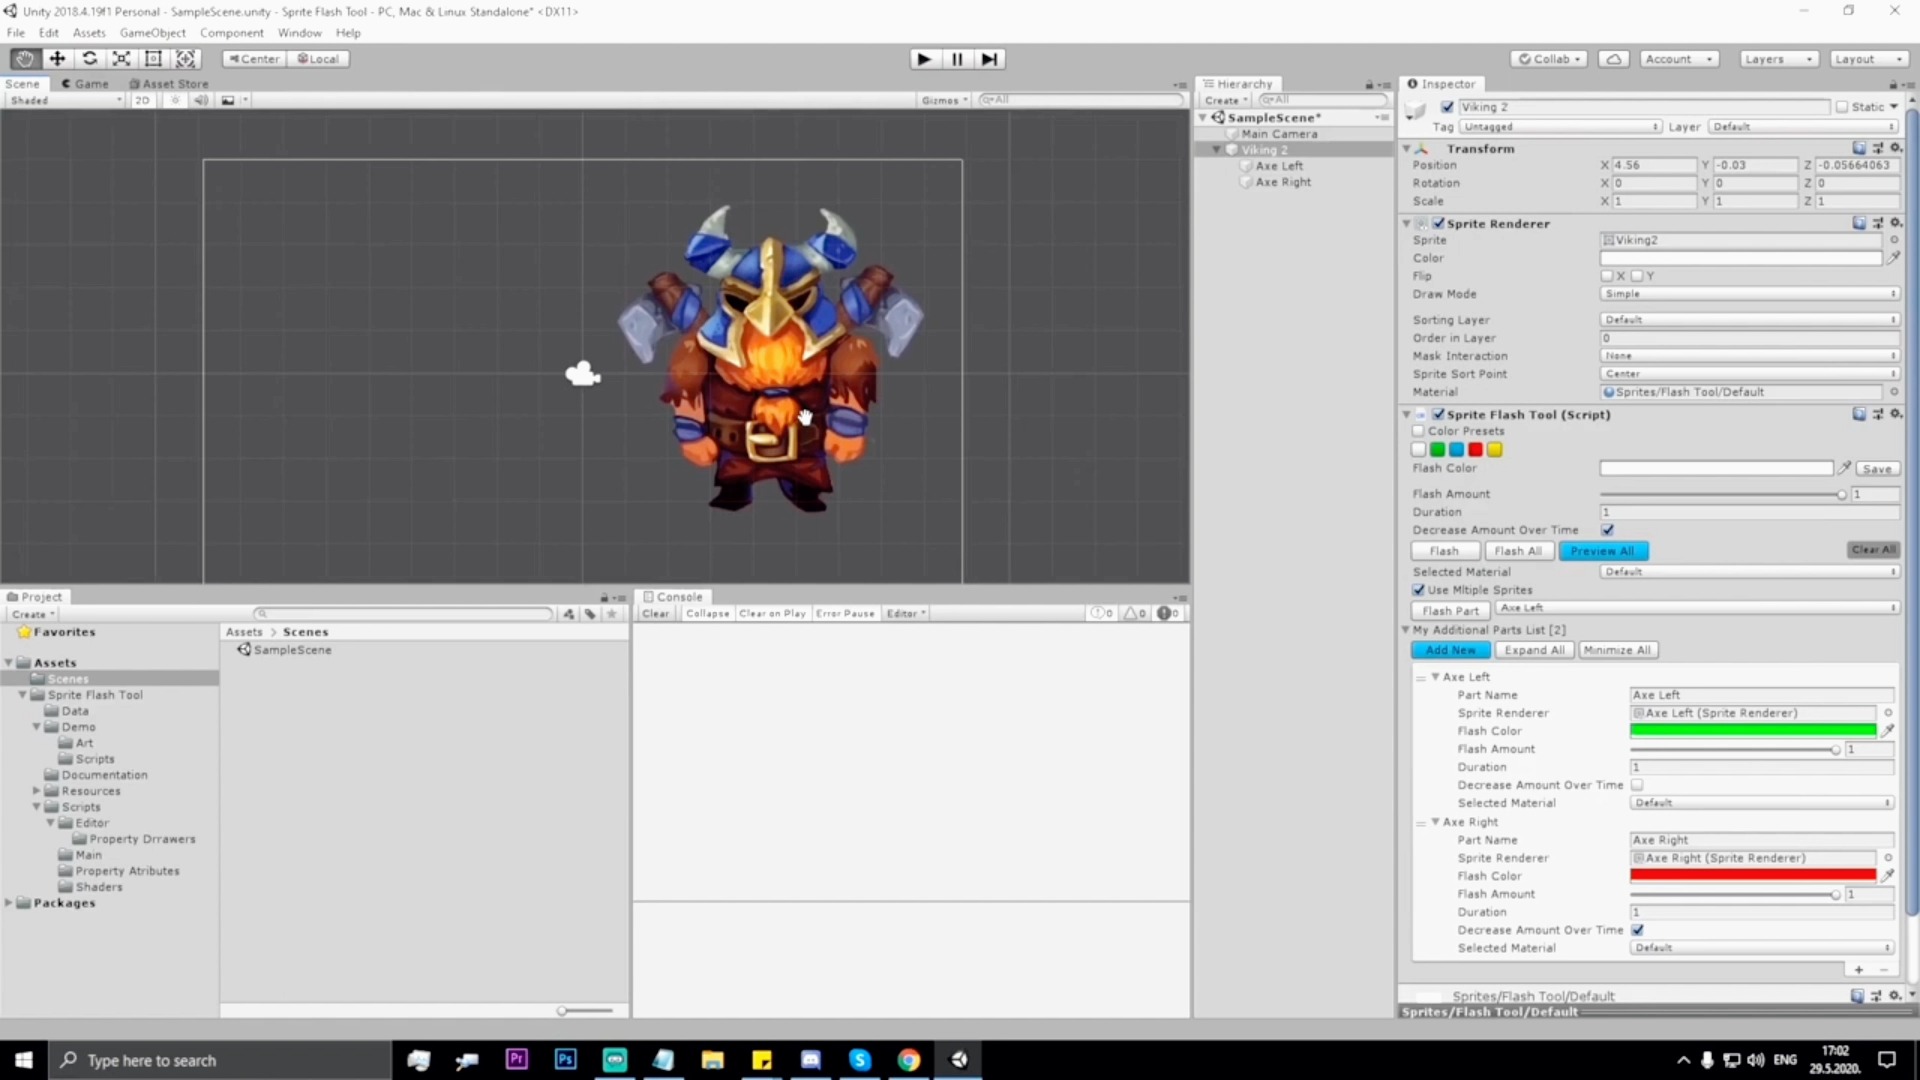Click main Flash Amount slider
The width and height of the screenshot is (1920, 1080).
1723,494
